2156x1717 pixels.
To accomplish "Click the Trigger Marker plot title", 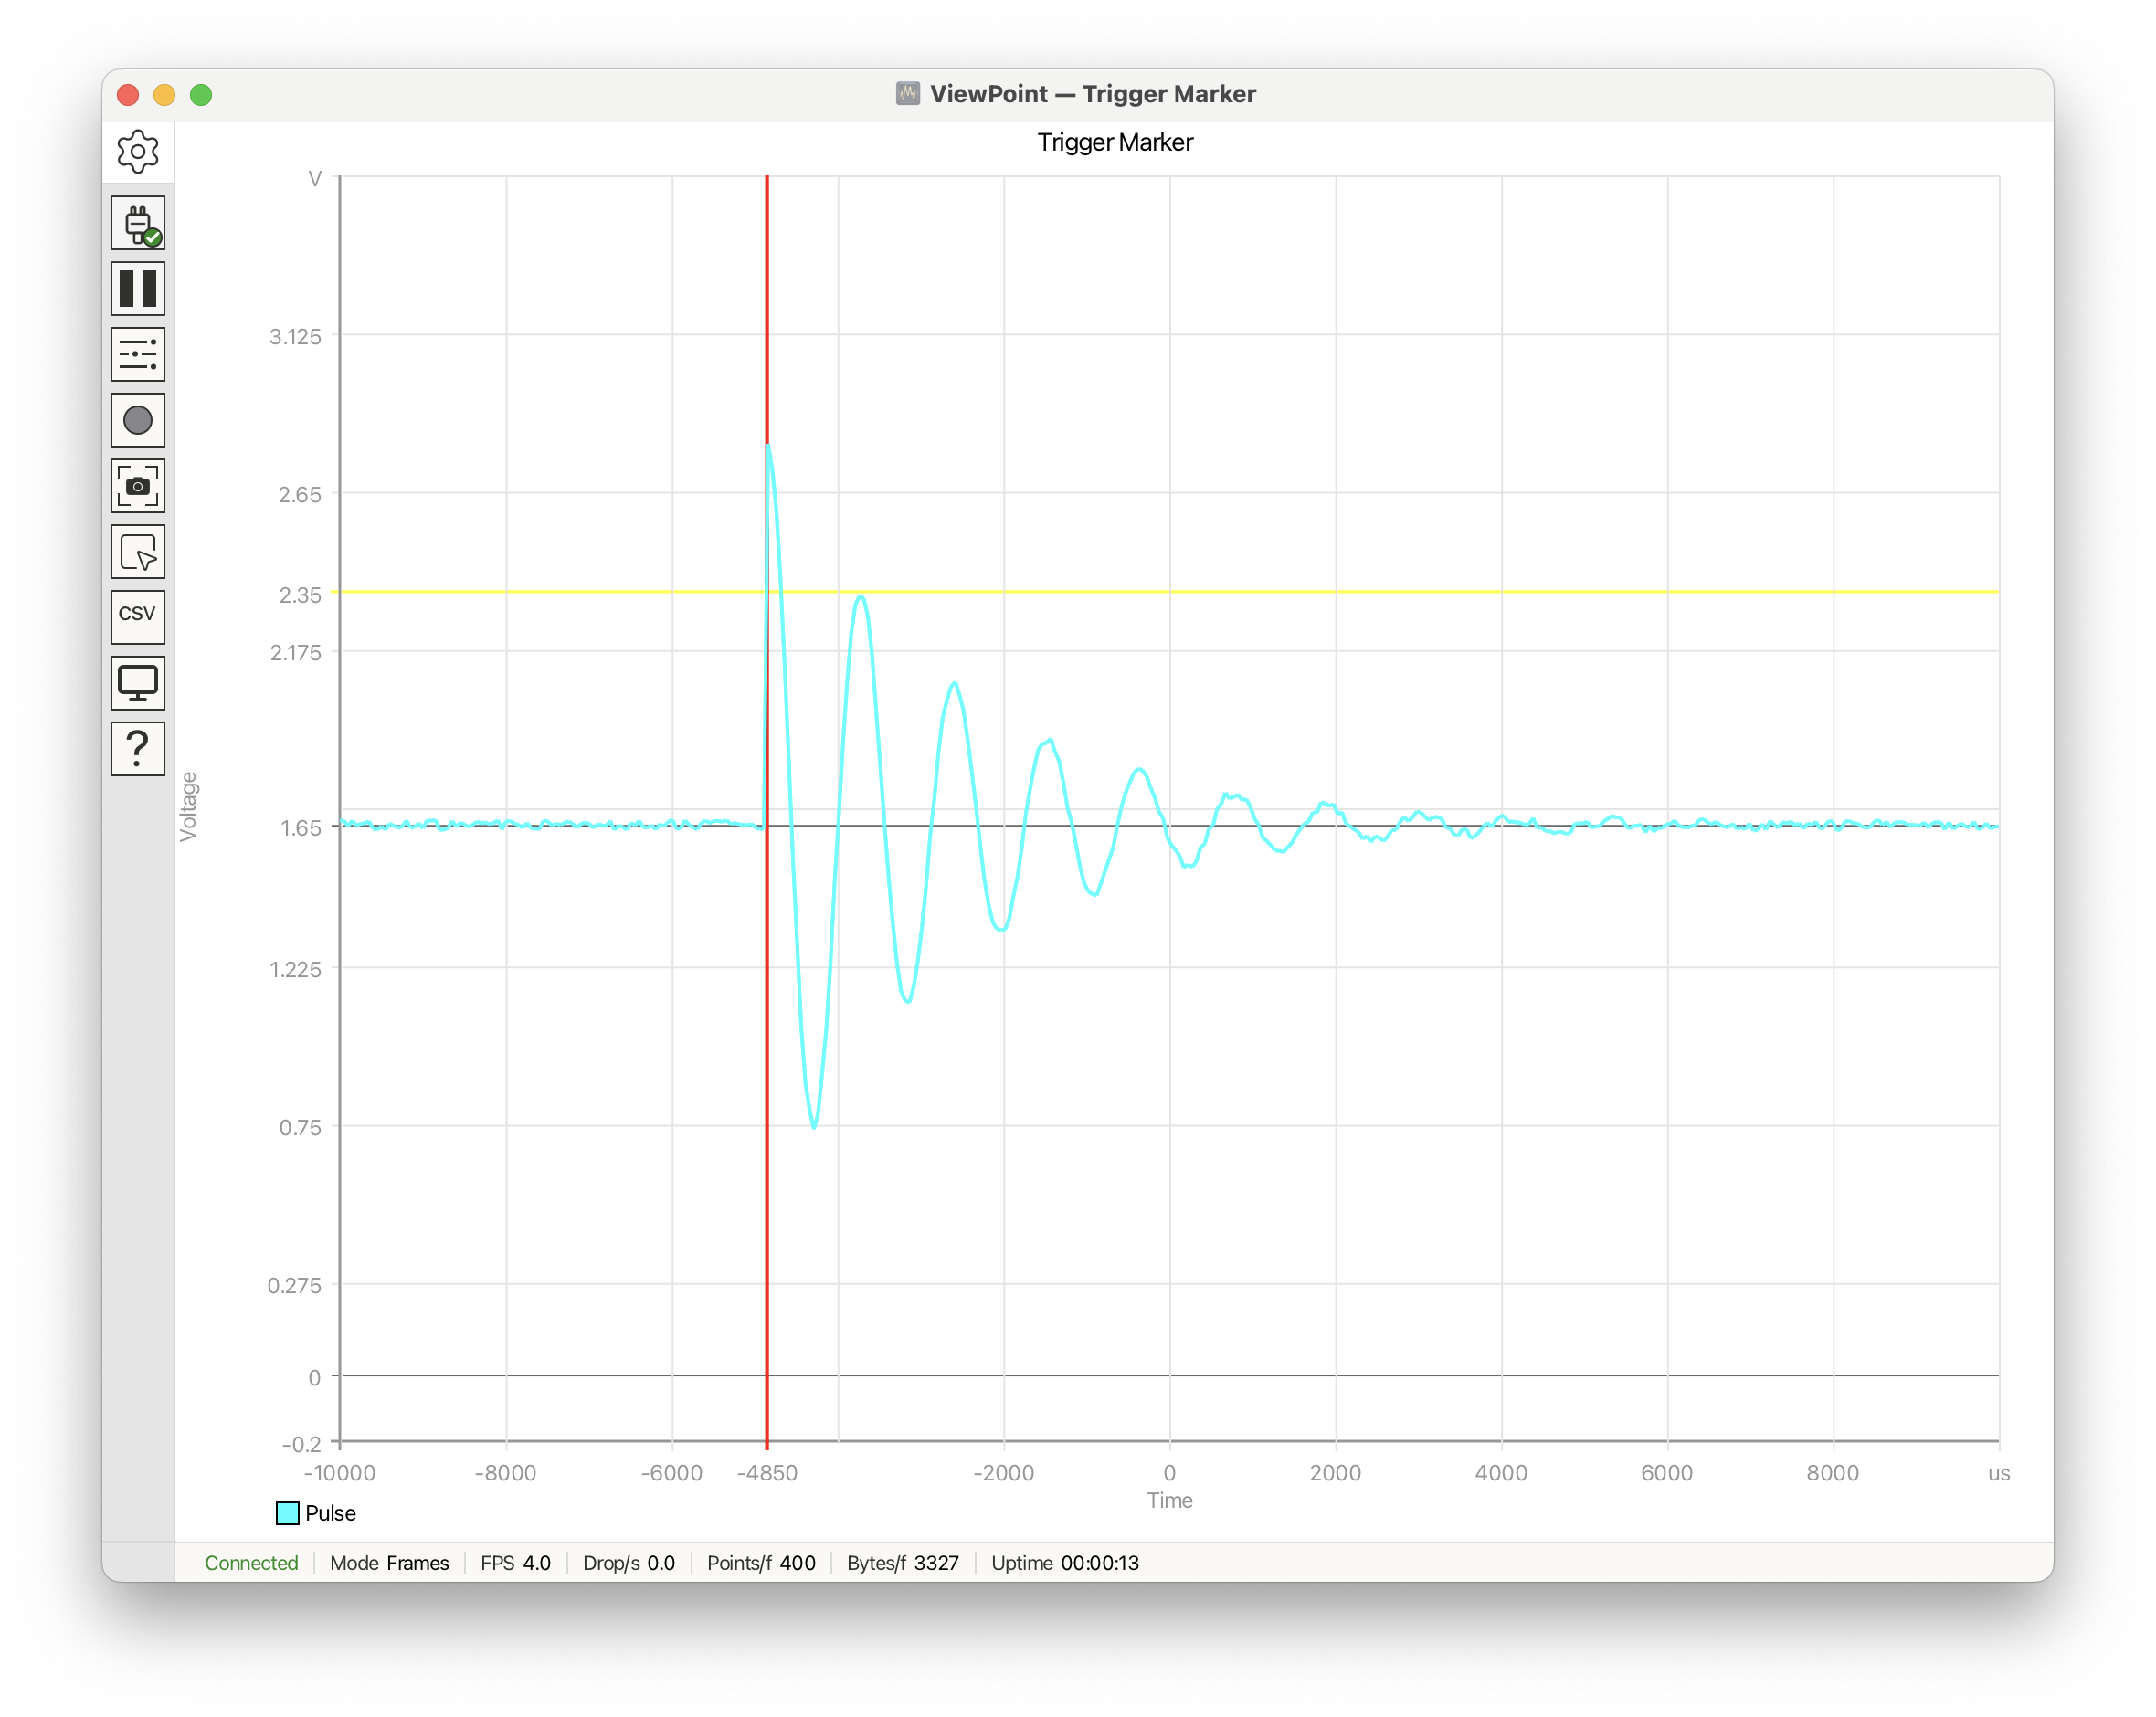I will tap(1115, 142).
